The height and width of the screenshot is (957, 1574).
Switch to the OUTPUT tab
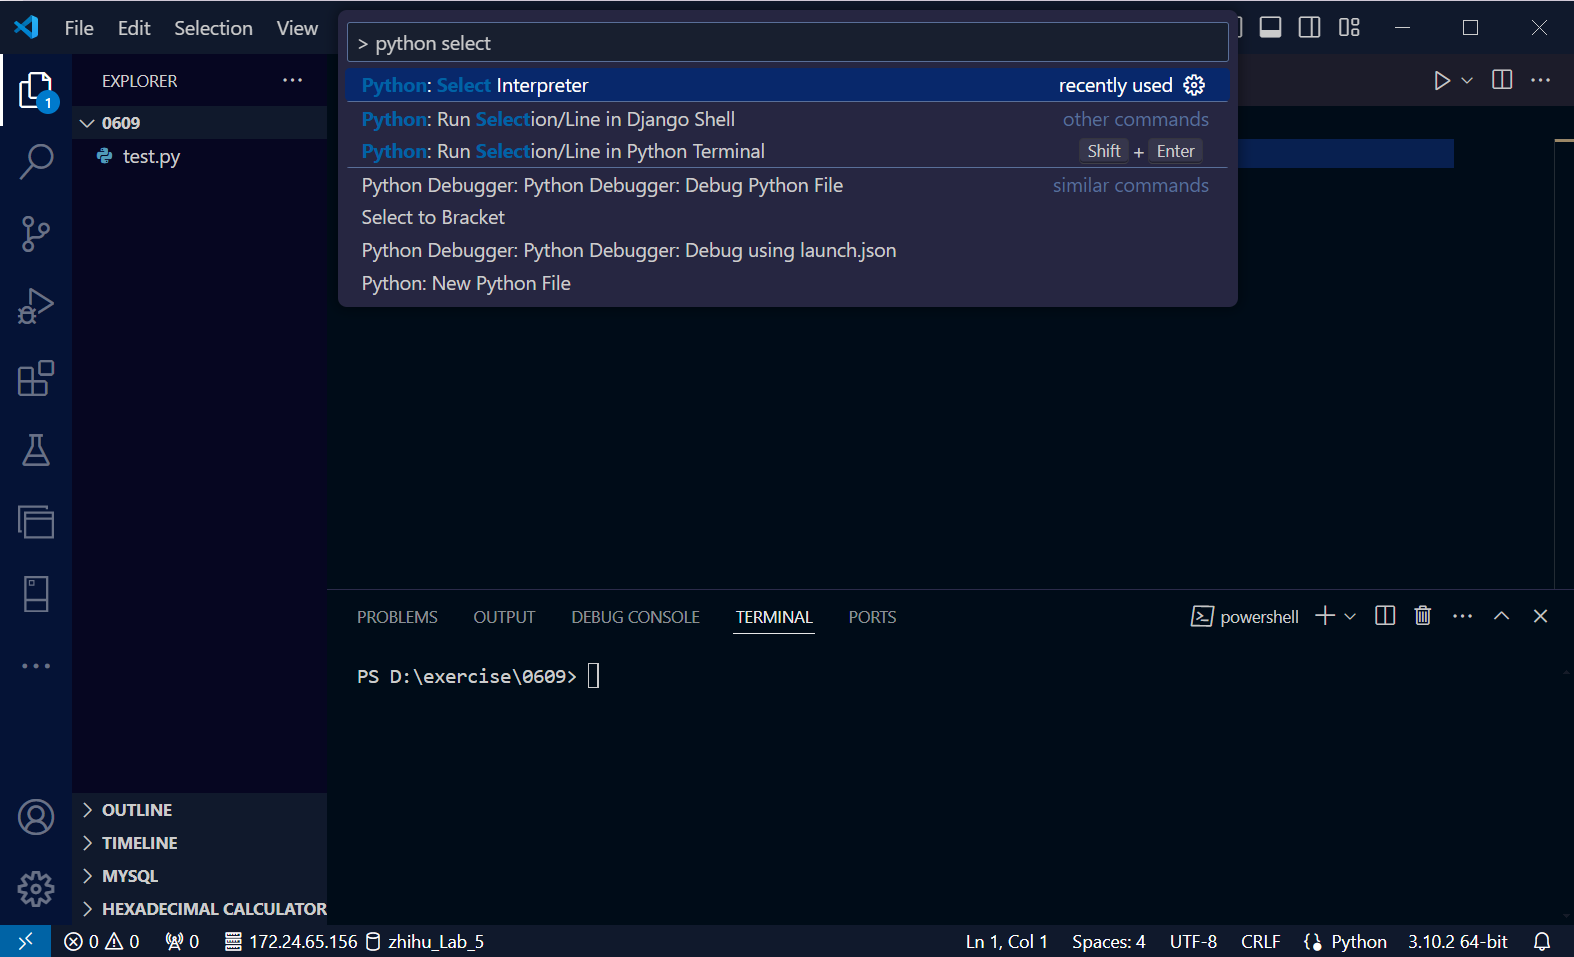[x=504, y=617]
